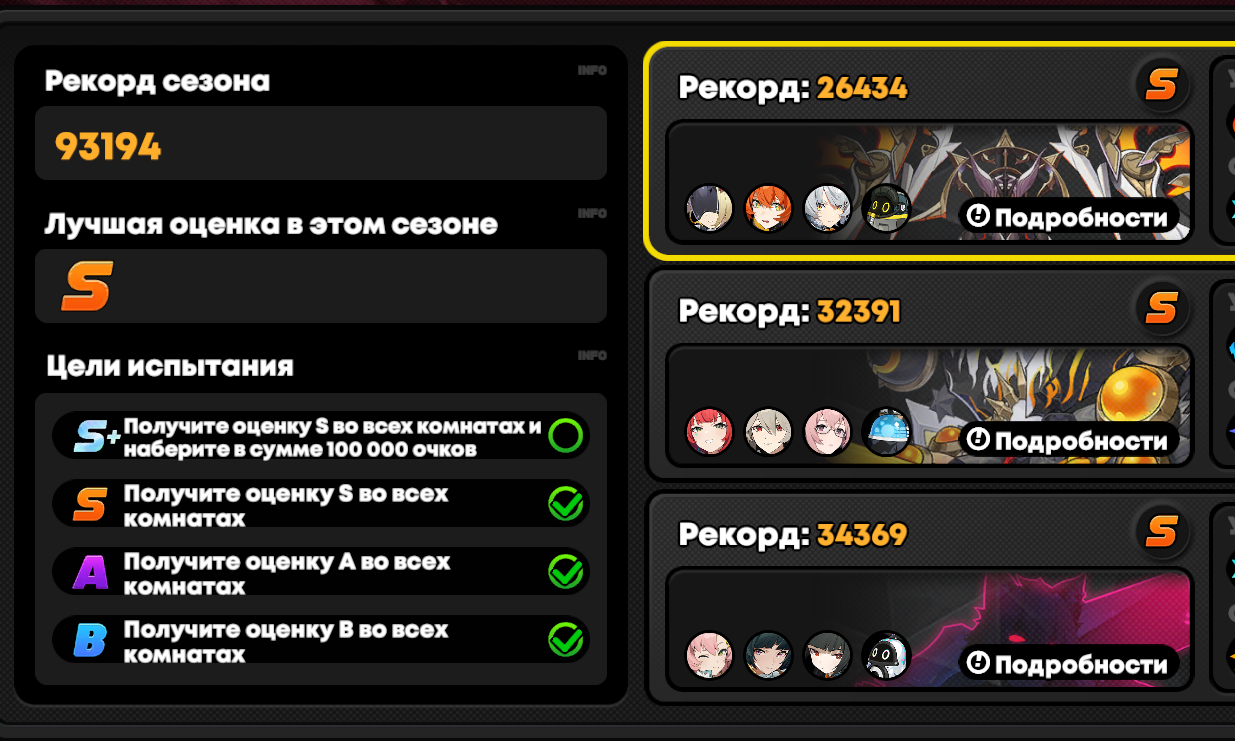
Task: Click the checkmark for S rating all rooms goal
Action: [x=566, y=504]
